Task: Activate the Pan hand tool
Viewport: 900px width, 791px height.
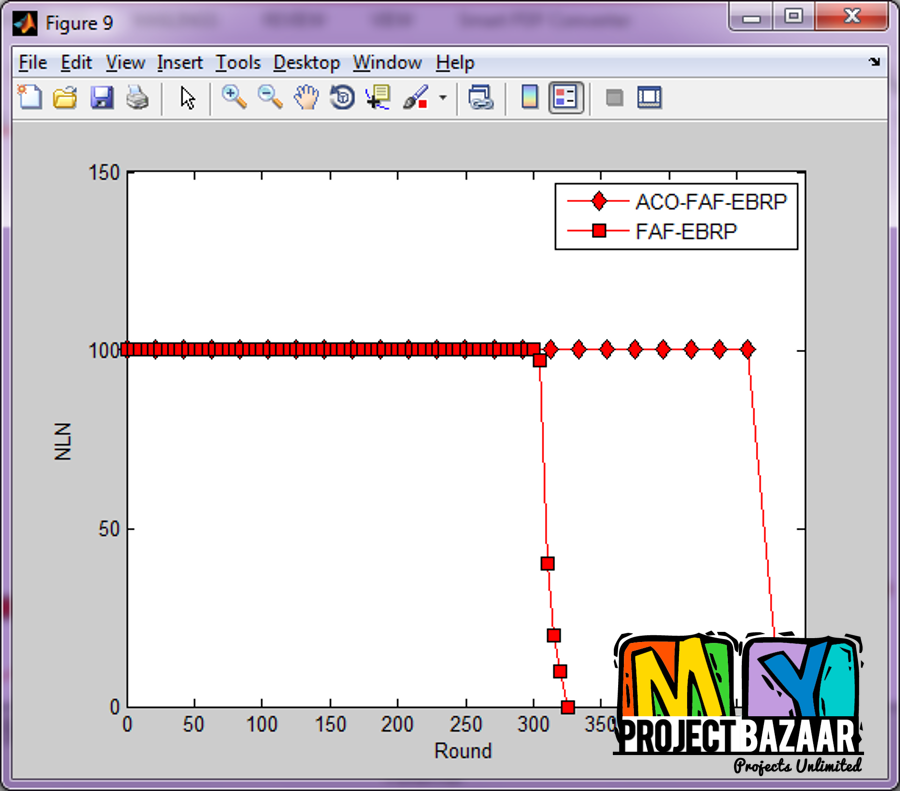Action: pos(306,97)
